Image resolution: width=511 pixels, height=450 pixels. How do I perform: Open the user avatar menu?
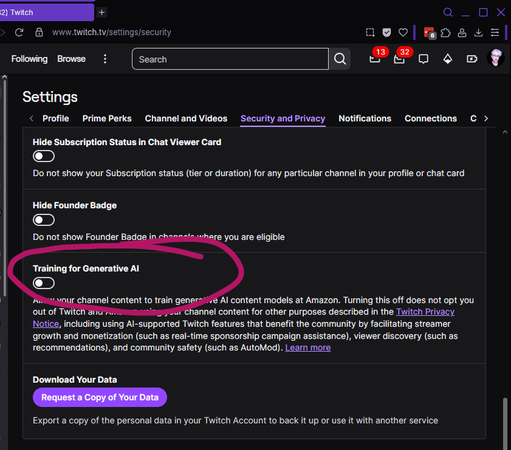496,58
